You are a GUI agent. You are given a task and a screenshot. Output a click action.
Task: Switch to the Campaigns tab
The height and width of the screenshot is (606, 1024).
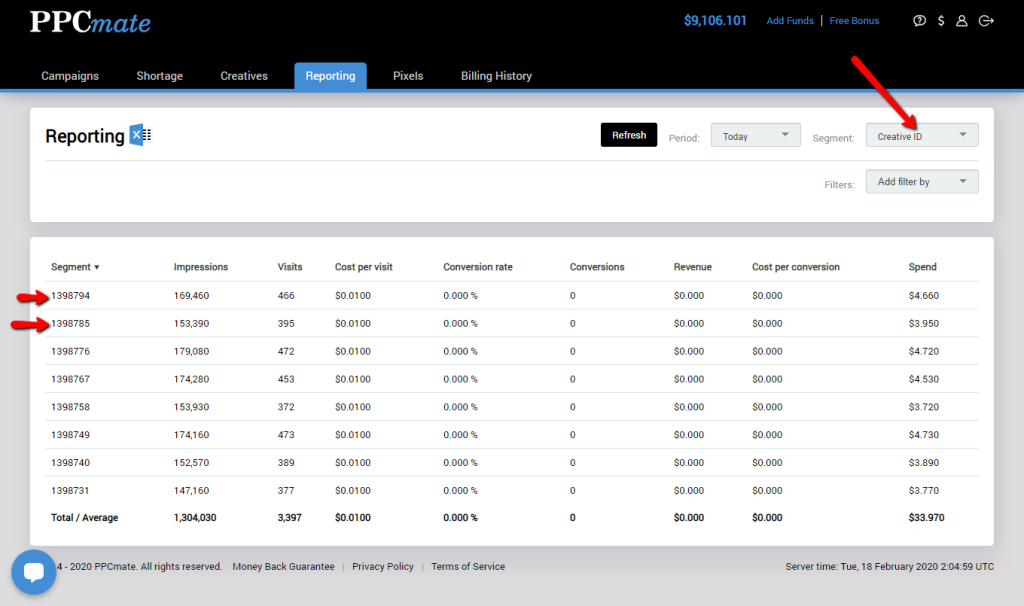click(x=70, y=76)
